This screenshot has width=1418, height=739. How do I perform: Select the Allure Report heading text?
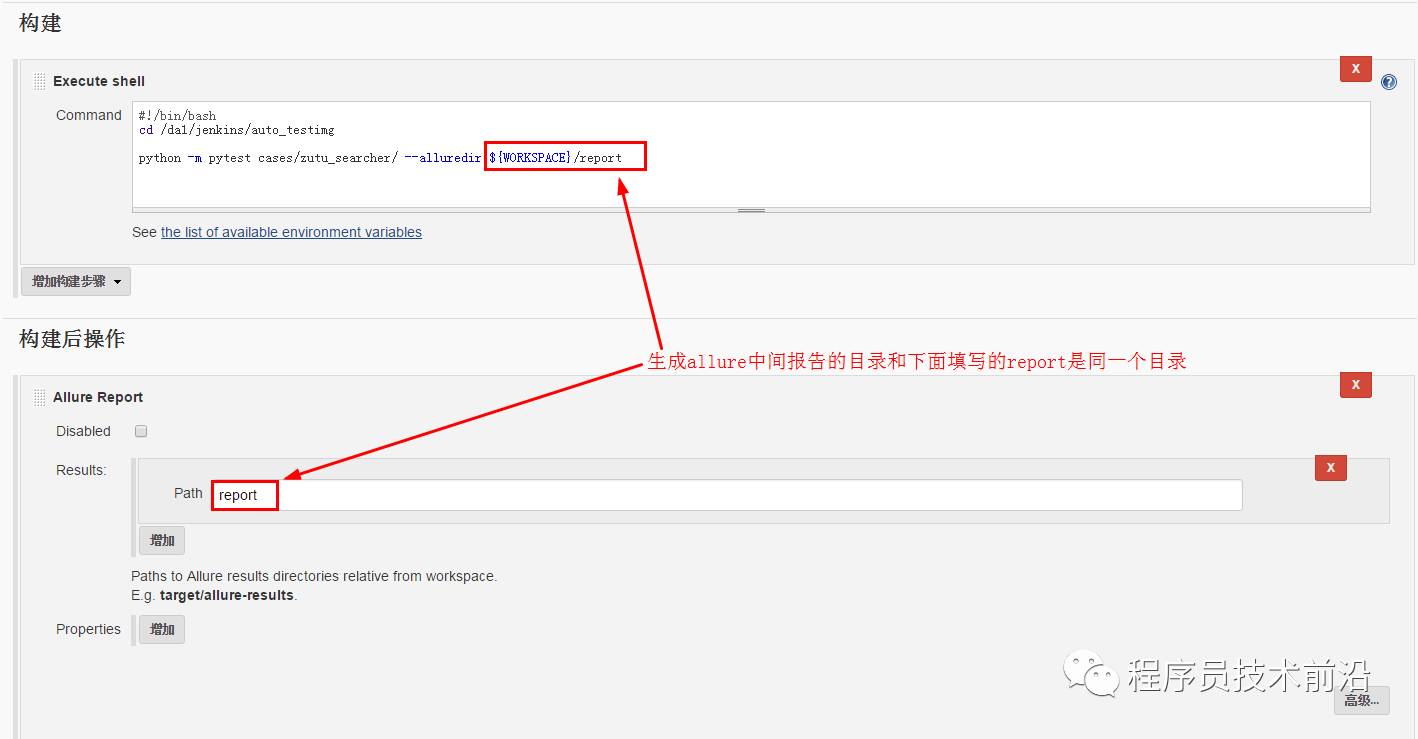(98, 397)
